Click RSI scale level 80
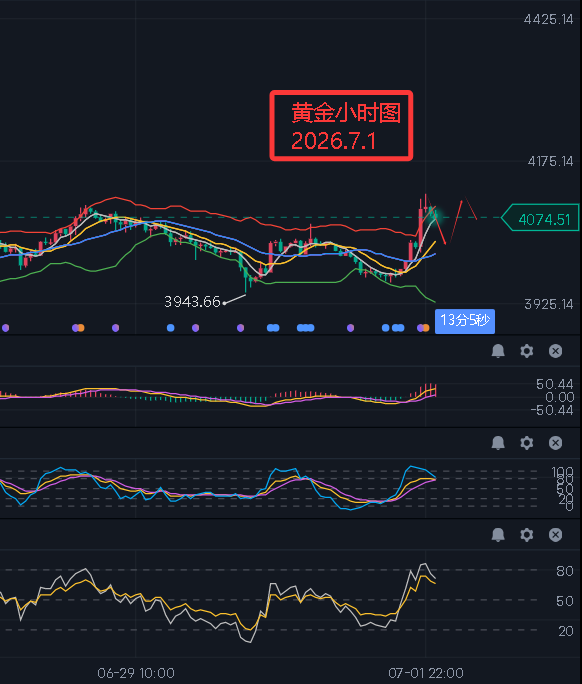582x684 pixels. 565,571
